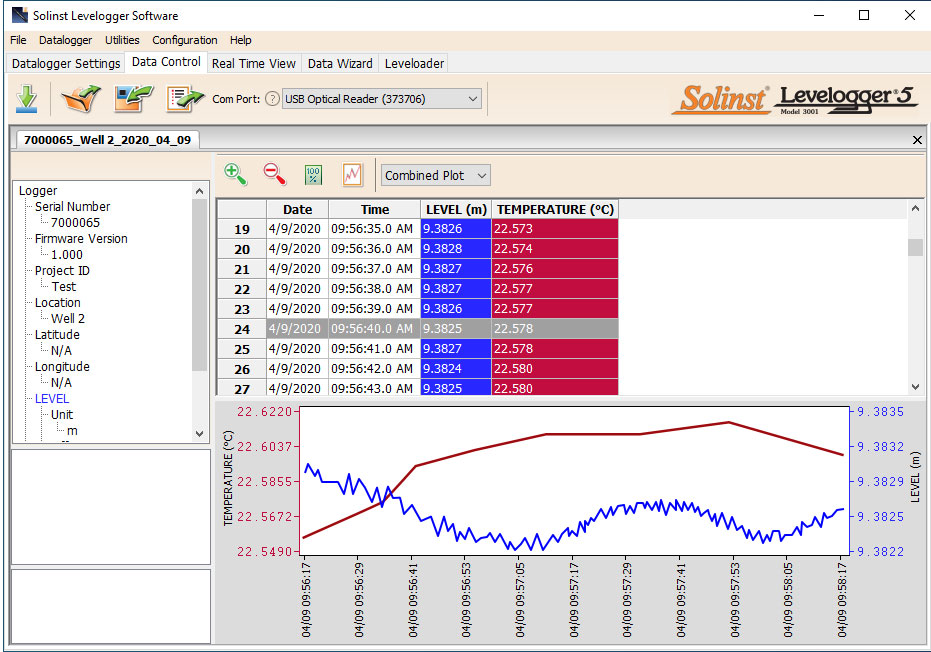Reset graph to 100% zoom
Screen dimensions: 931x652
[313, 174]
